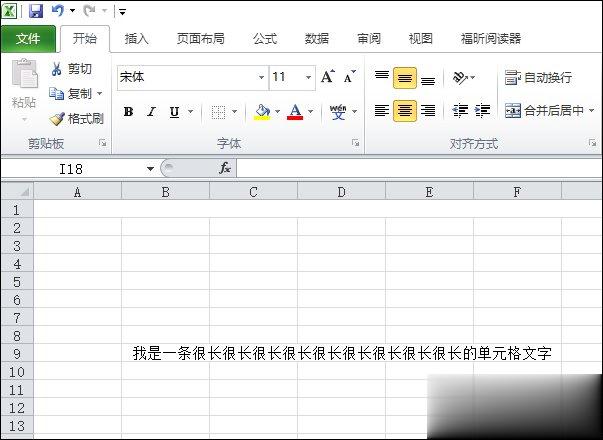Toggle italic formatting
The width and height of the screenshot is (603, 440).
click(152, 112)
